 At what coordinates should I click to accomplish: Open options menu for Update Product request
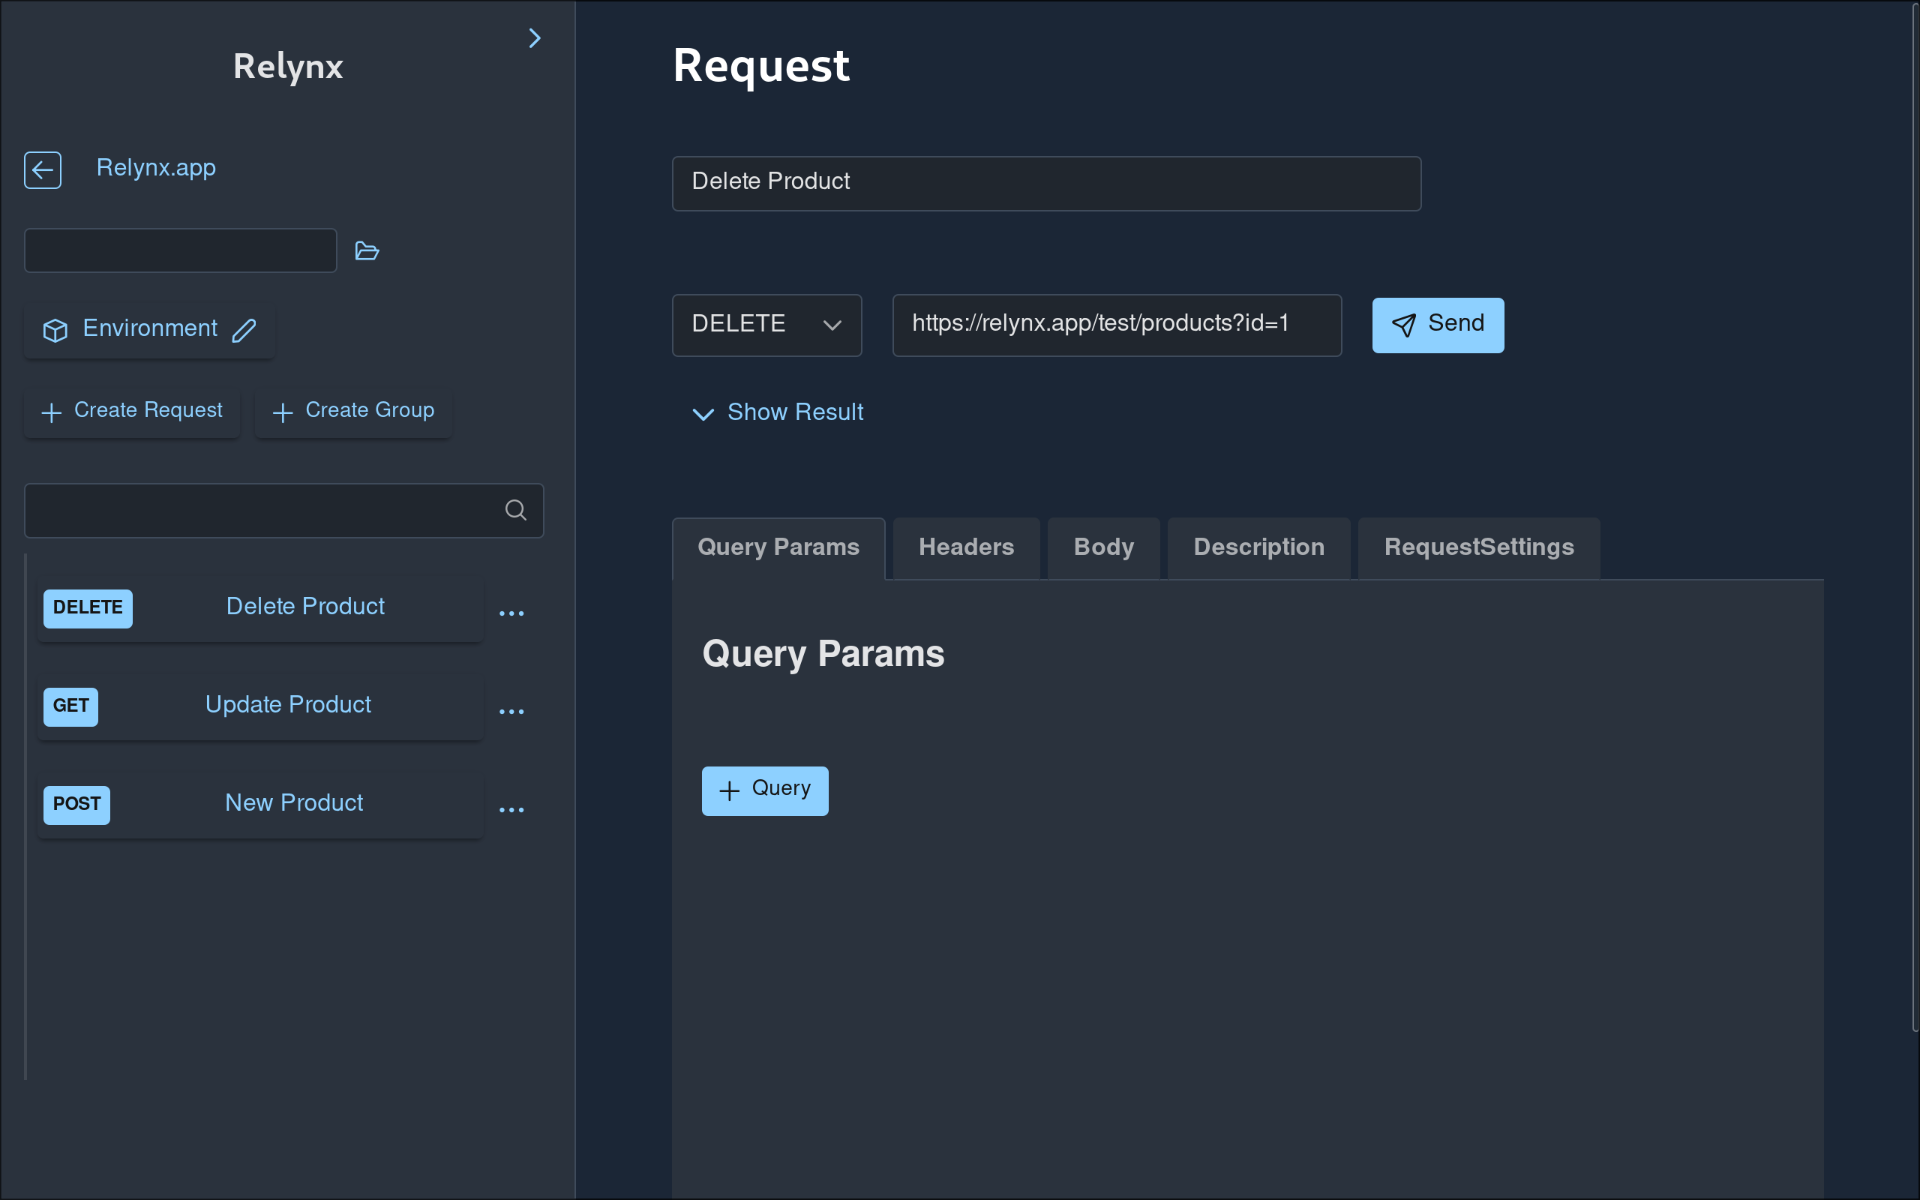click(x=512, y=711)
